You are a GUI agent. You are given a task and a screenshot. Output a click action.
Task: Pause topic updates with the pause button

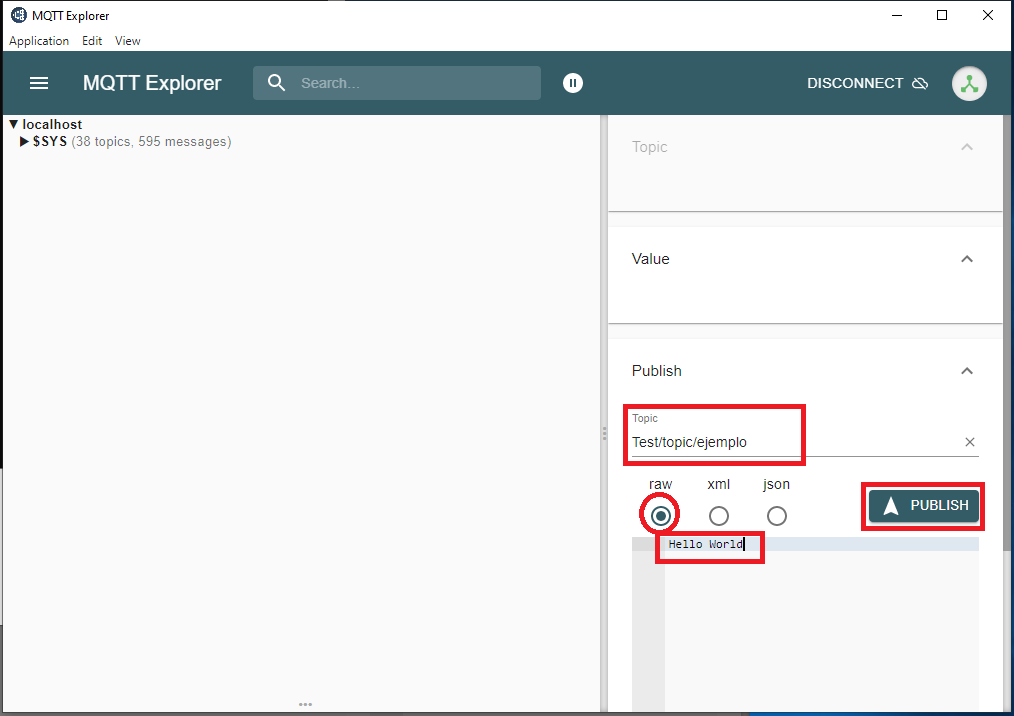point(572,83)
